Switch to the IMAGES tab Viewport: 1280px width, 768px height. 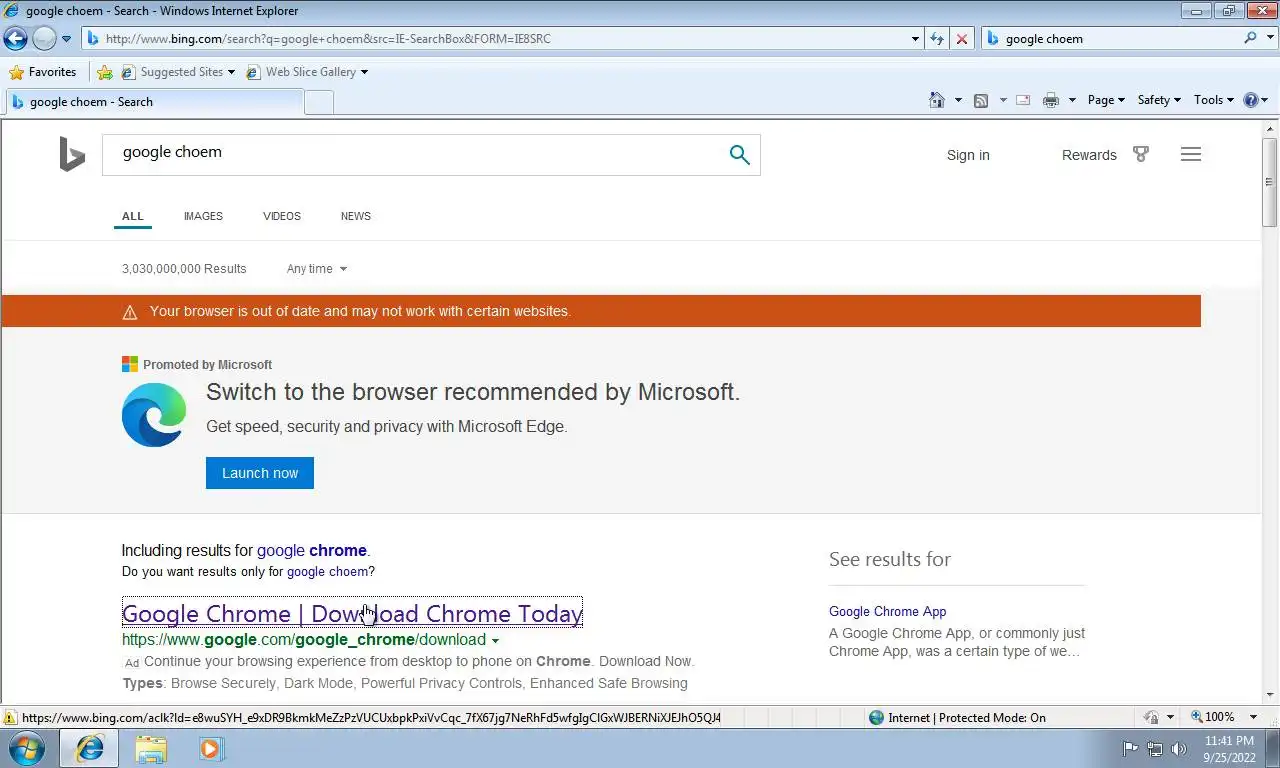click(203, 216)
